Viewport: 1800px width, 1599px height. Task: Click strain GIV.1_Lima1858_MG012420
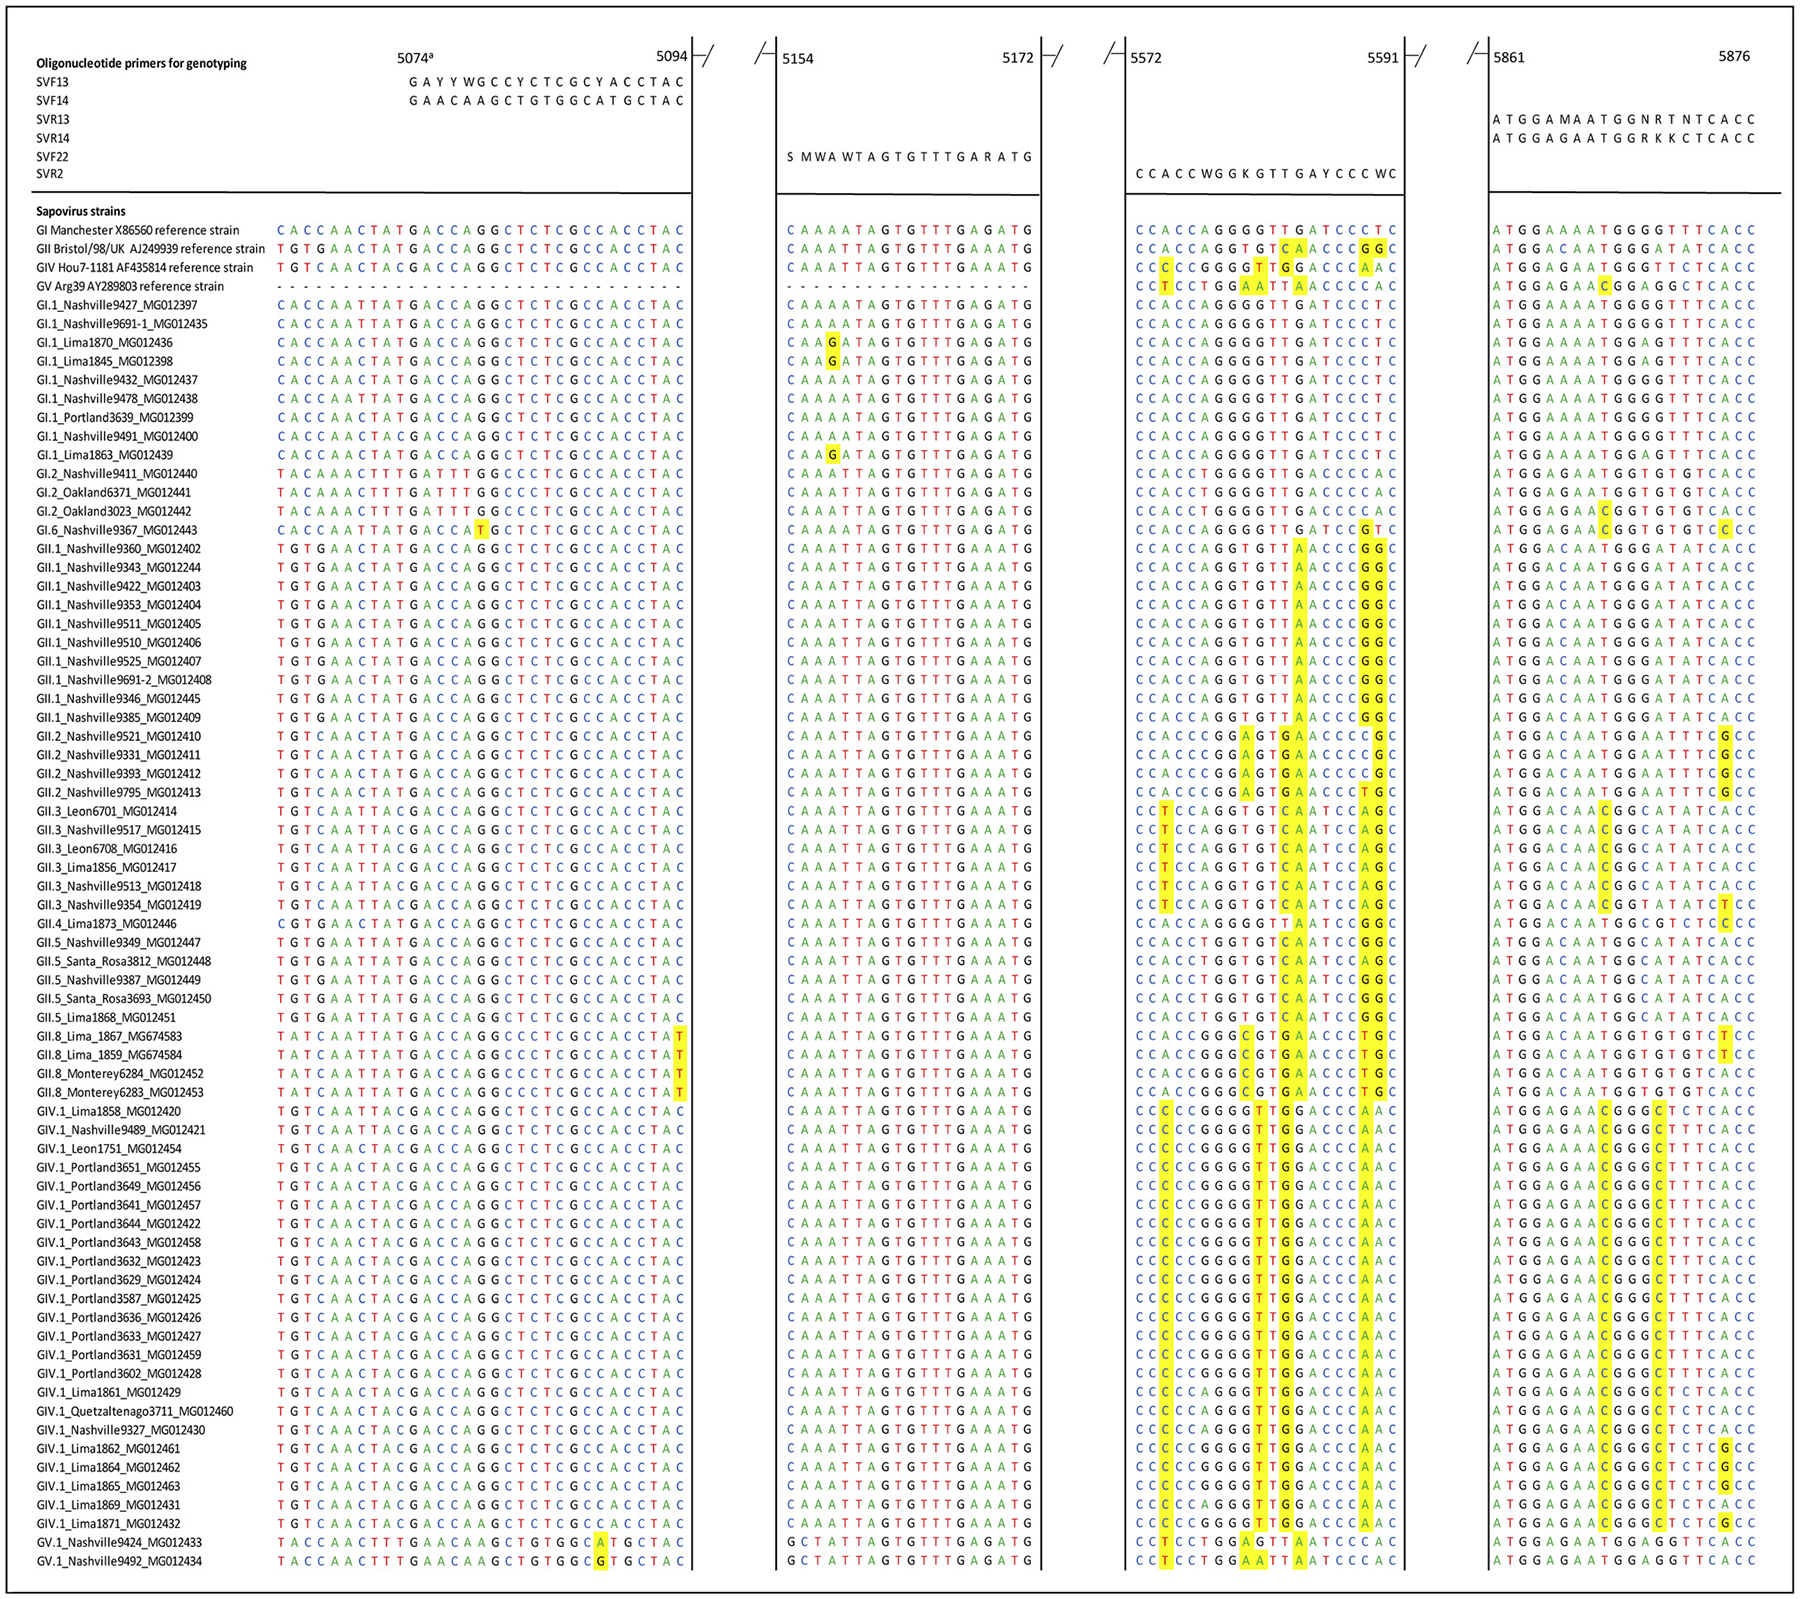click(x=109, y=1112)
